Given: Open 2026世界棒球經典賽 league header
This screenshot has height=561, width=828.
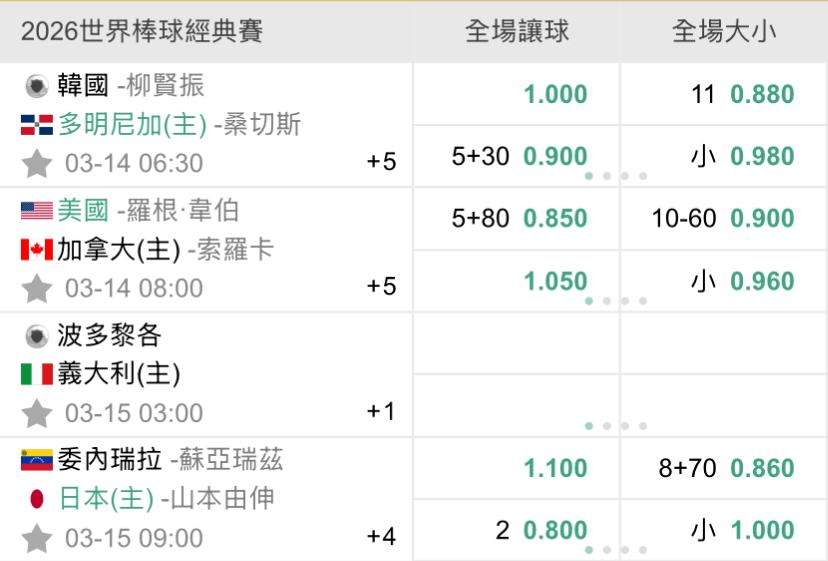Looking at the screenshot, I should [x=142, y=32].
